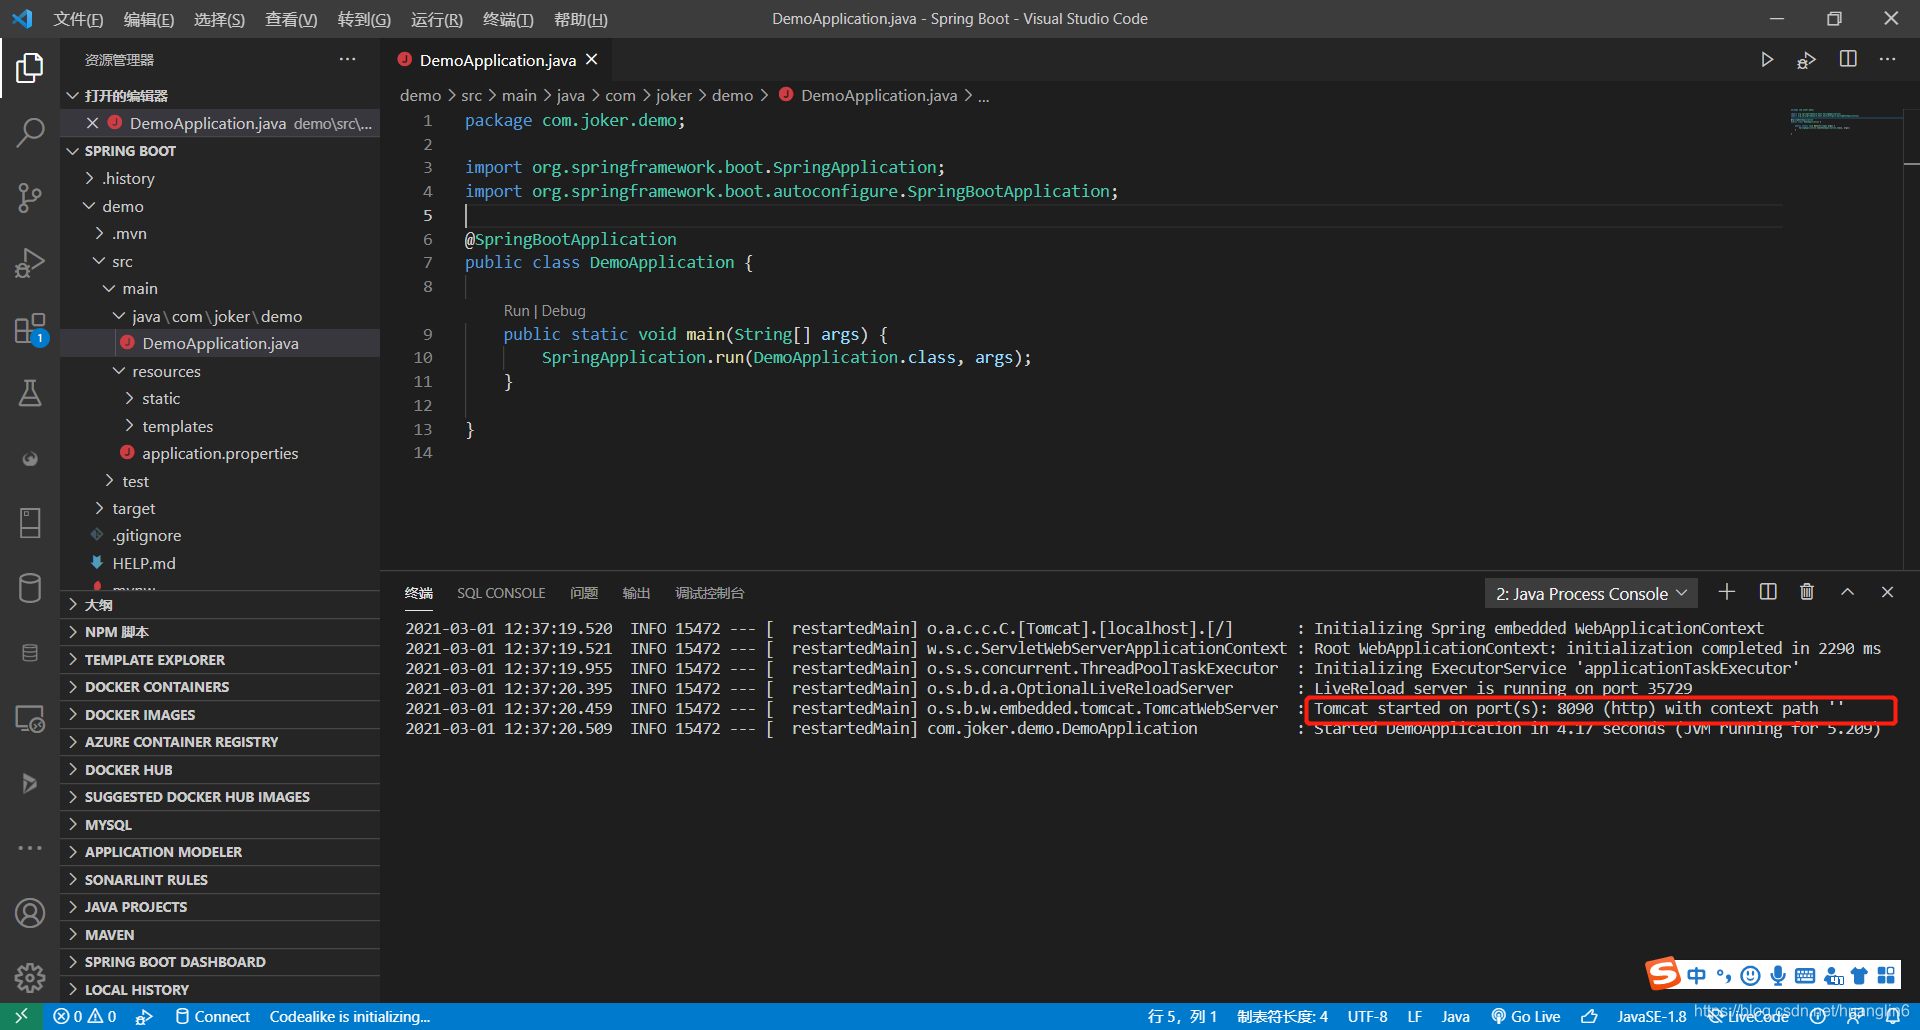Open the 文件(F) menu
This screenshot has height=1030, width=1920.
pos(78,19)
